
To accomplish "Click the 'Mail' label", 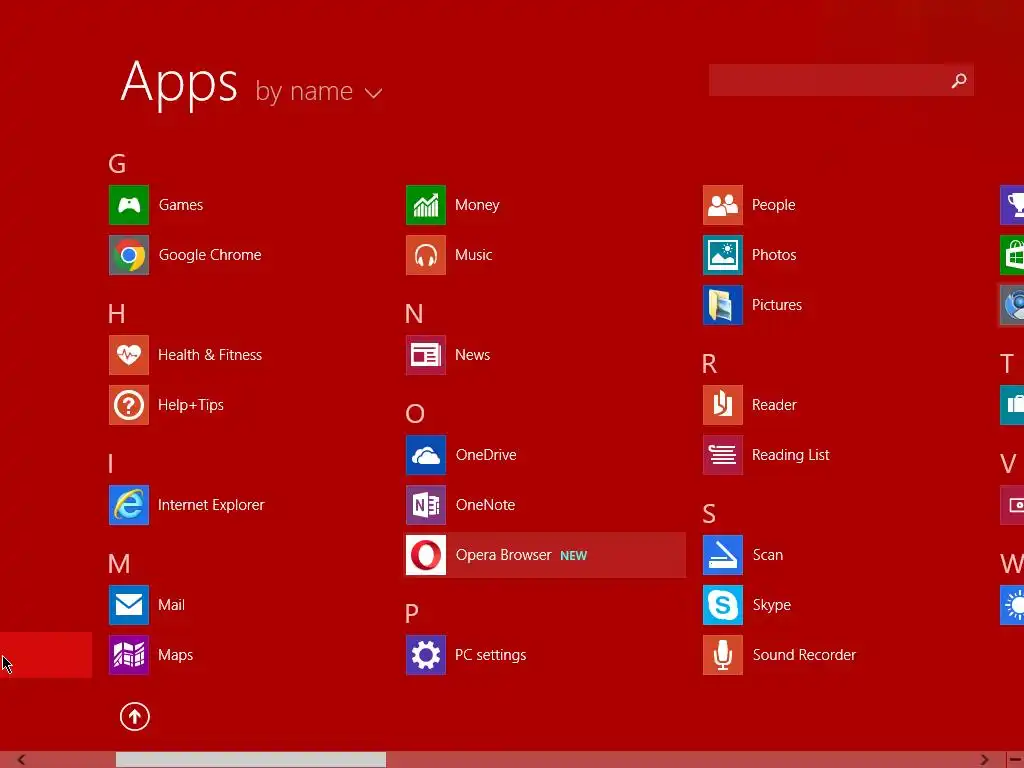I will 171,605.
